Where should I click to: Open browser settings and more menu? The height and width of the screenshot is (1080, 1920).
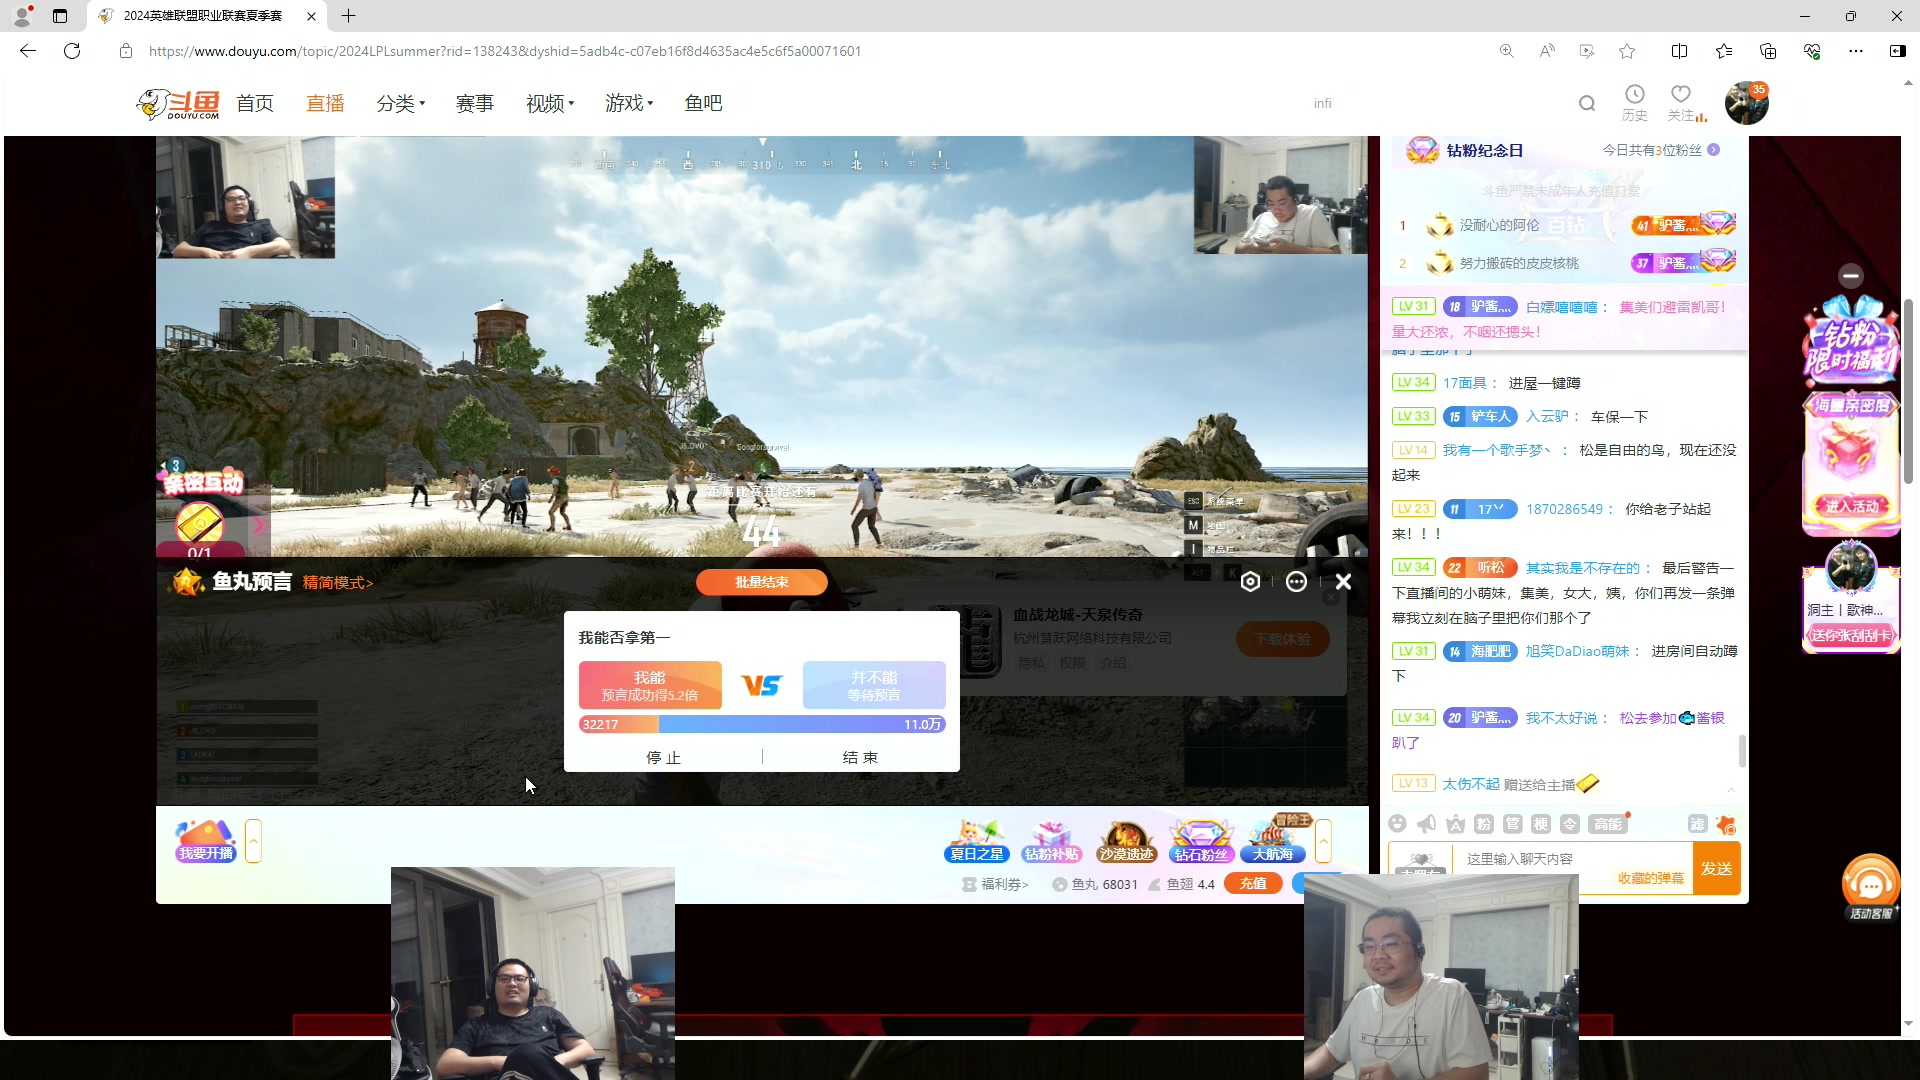pyautogui.click(x=1856, y=51)
